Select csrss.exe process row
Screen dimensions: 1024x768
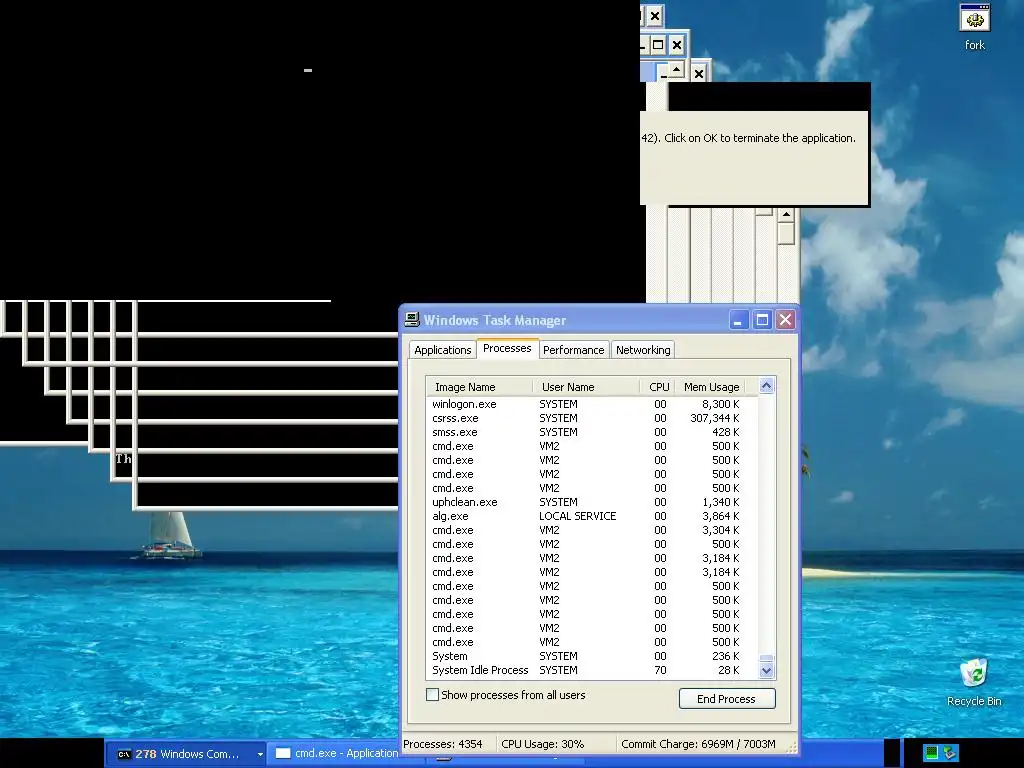tap(592, 418)
